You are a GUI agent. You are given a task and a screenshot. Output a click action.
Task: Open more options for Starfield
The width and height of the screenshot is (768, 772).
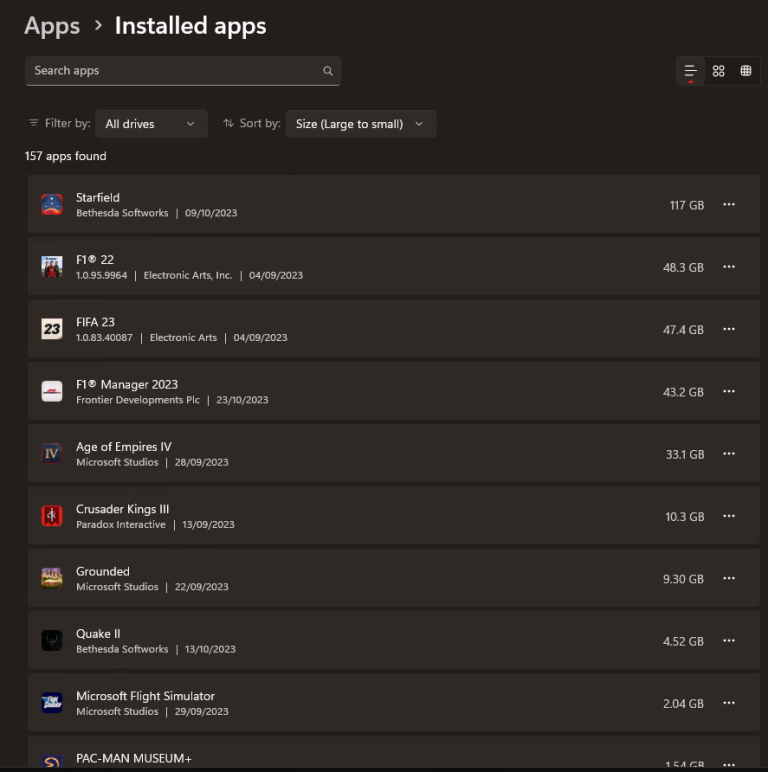(729, 204)
